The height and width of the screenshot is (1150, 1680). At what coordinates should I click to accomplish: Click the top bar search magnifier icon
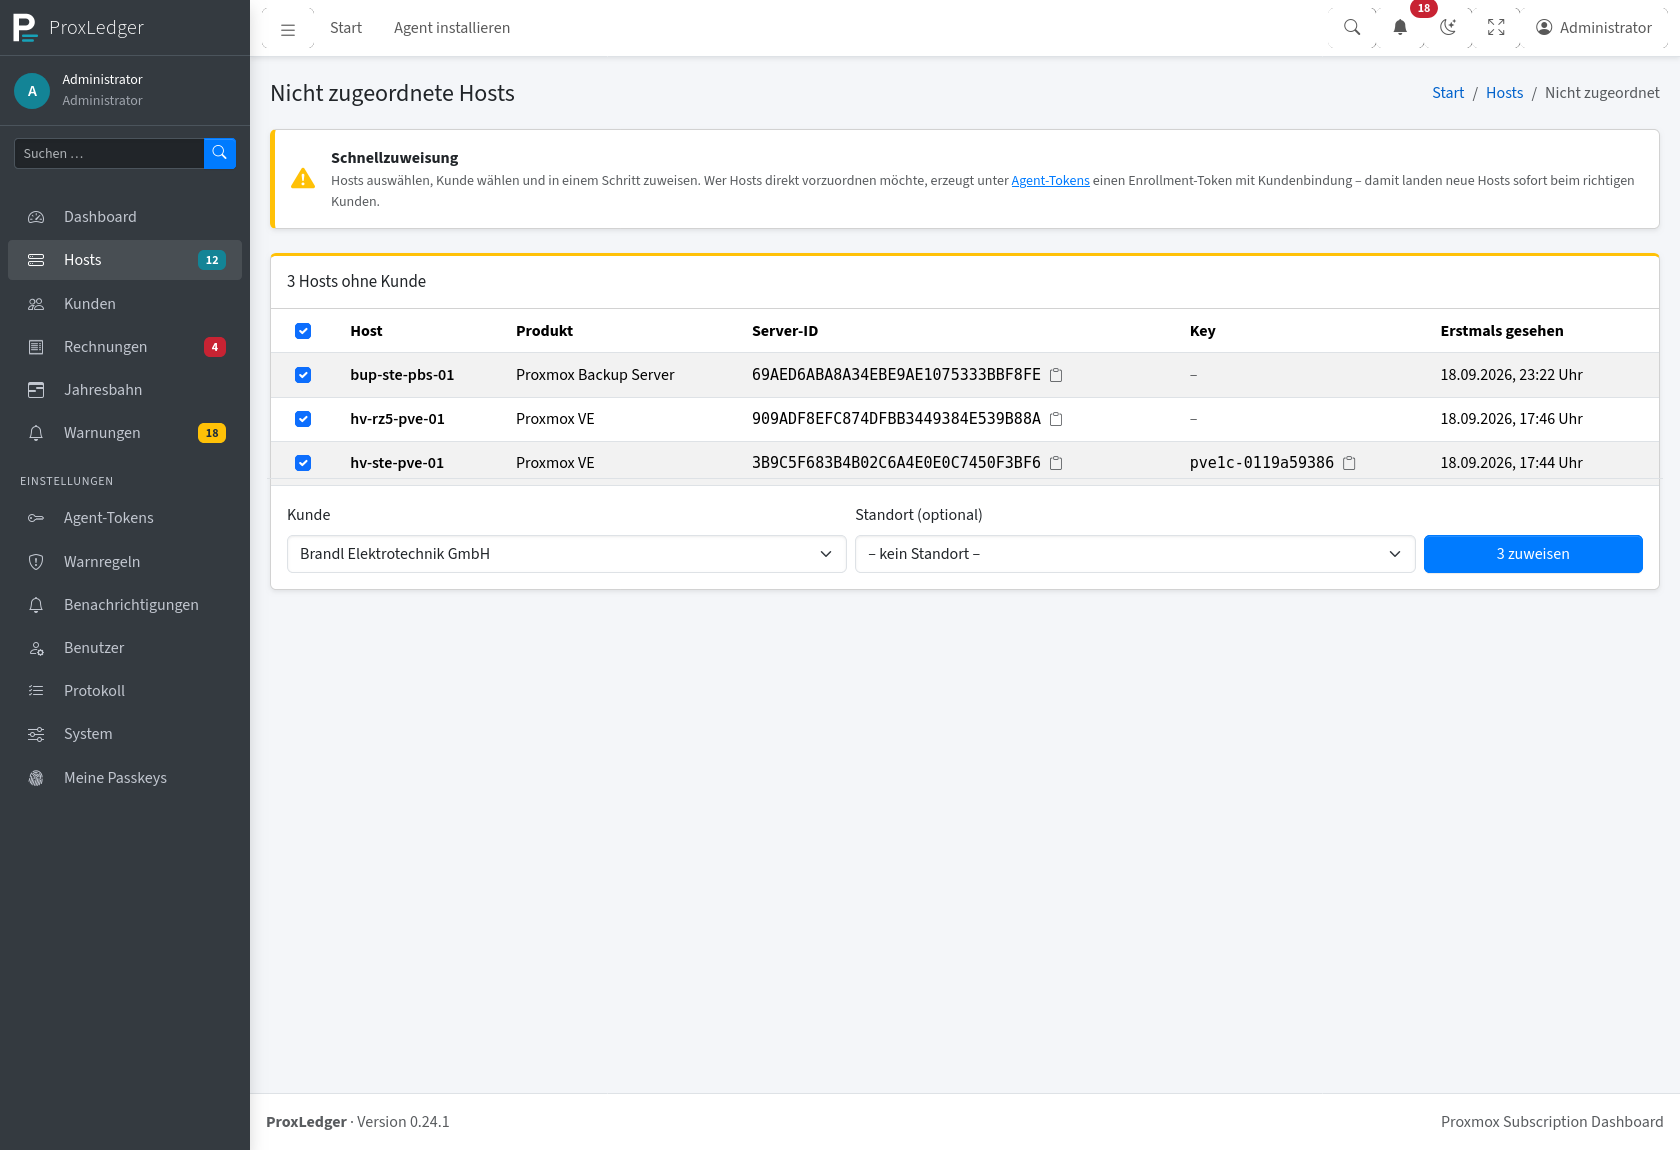coord(1352,28)
